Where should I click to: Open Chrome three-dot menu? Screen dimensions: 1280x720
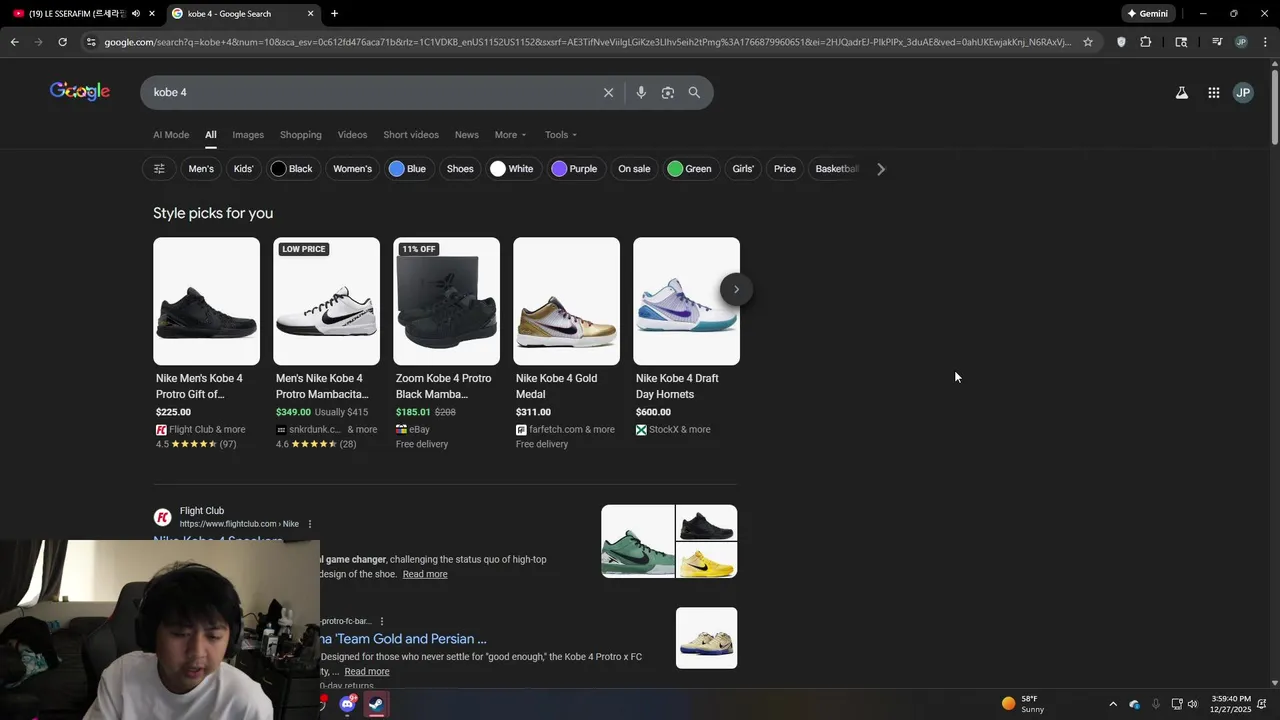1265,42
